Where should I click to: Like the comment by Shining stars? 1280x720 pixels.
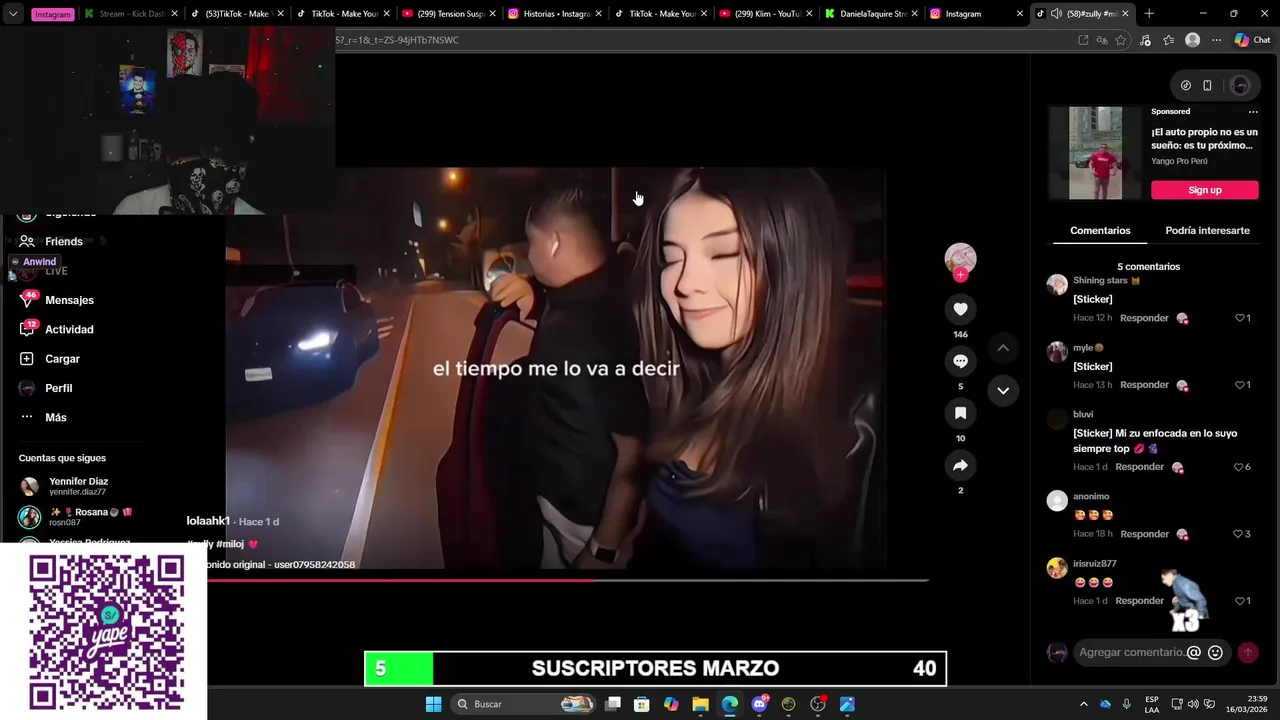click(x=1240, y=318)
